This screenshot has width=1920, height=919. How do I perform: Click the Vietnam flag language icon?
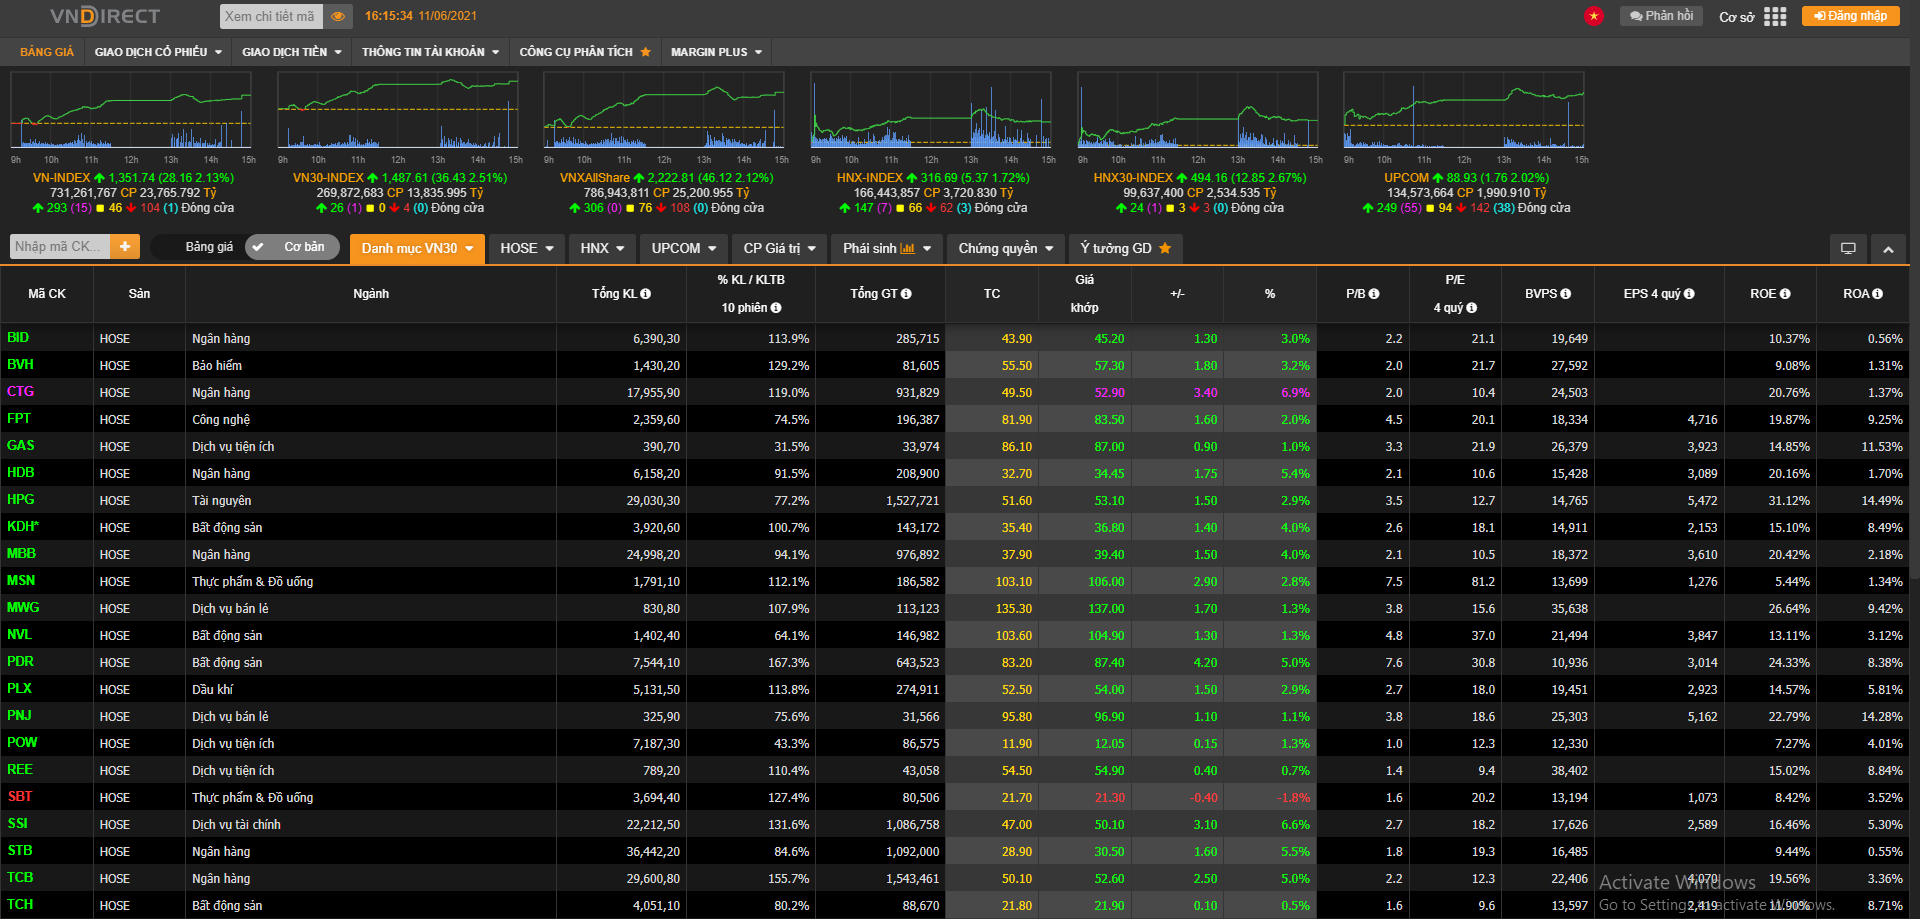1594,16
